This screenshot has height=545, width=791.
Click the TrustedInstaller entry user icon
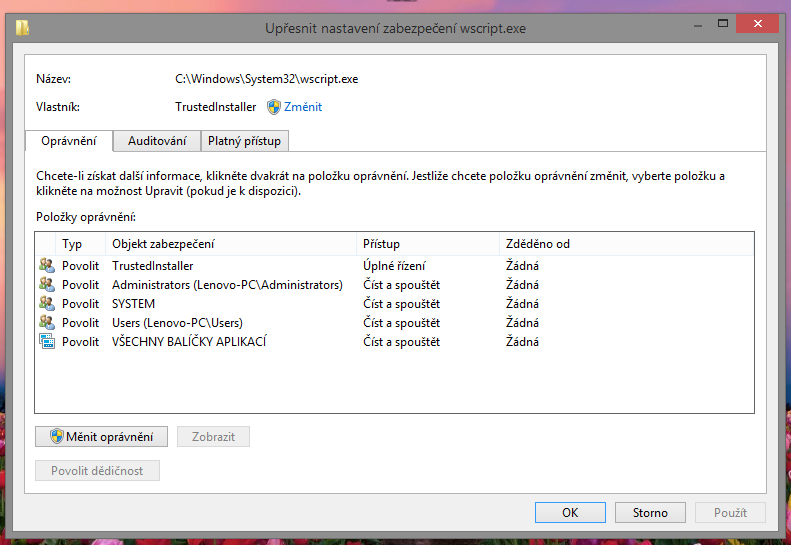[x=46, y=266]
